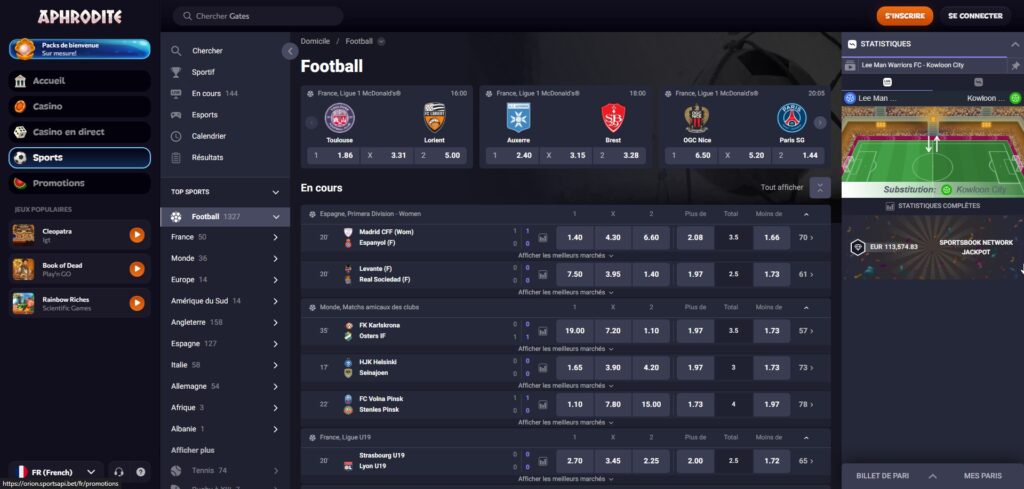Screen dimensions: 1024x489
Task: Open stats icon for Madrid CFF vs Espanyol
Action: pos(543,238)
